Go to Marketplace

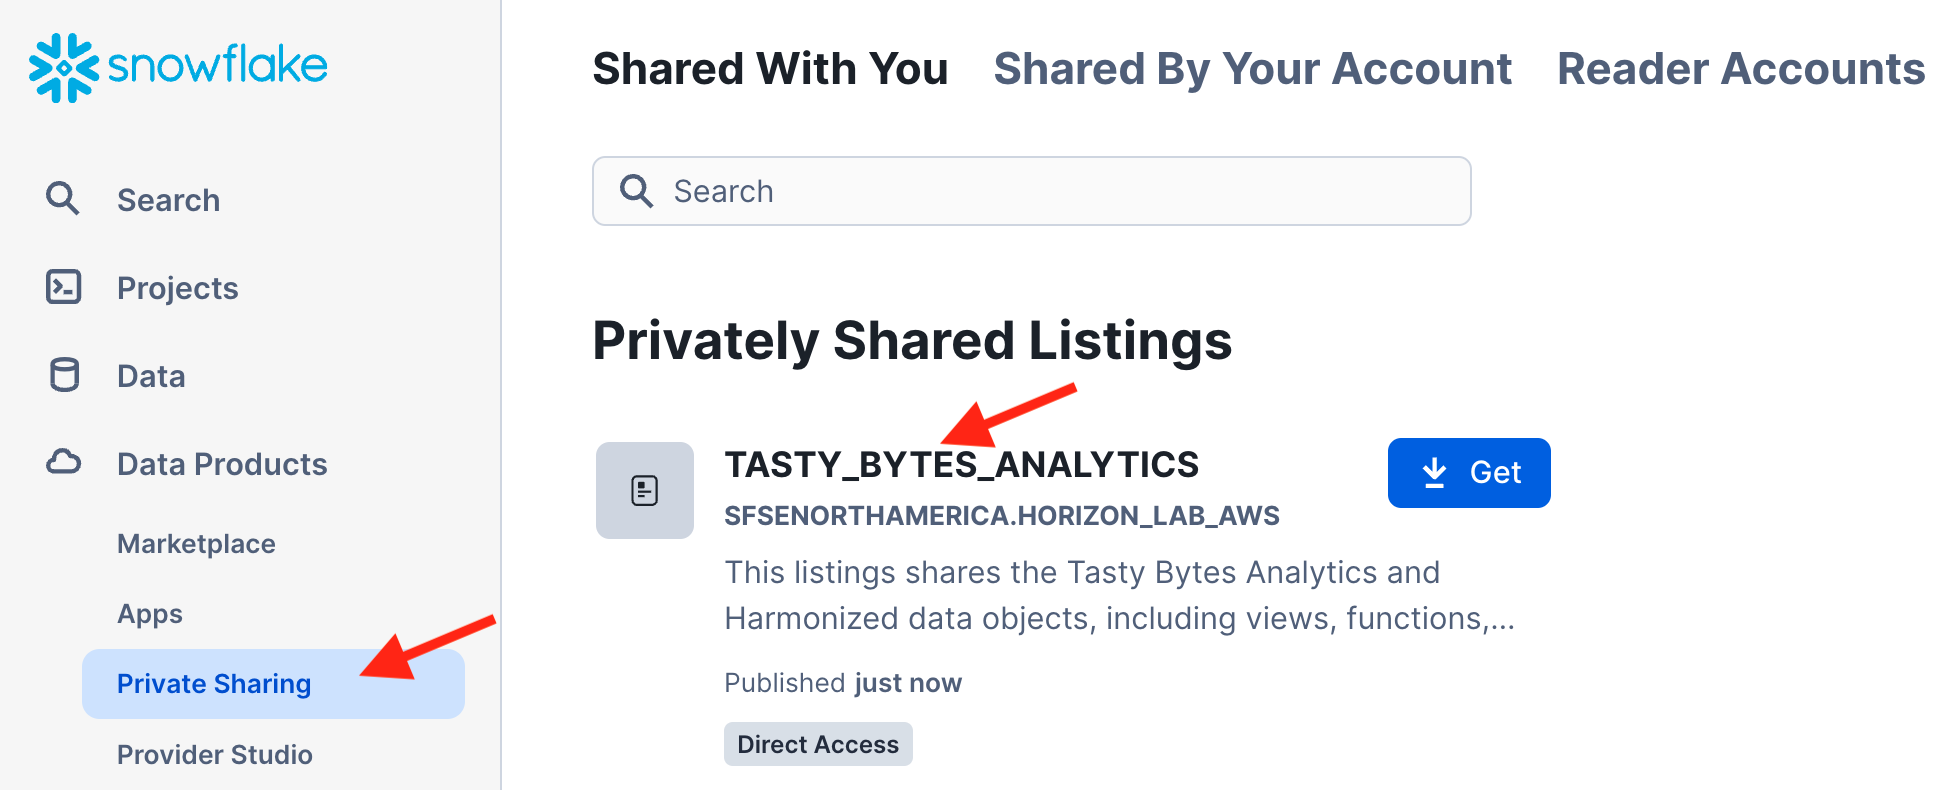(196, 544)
